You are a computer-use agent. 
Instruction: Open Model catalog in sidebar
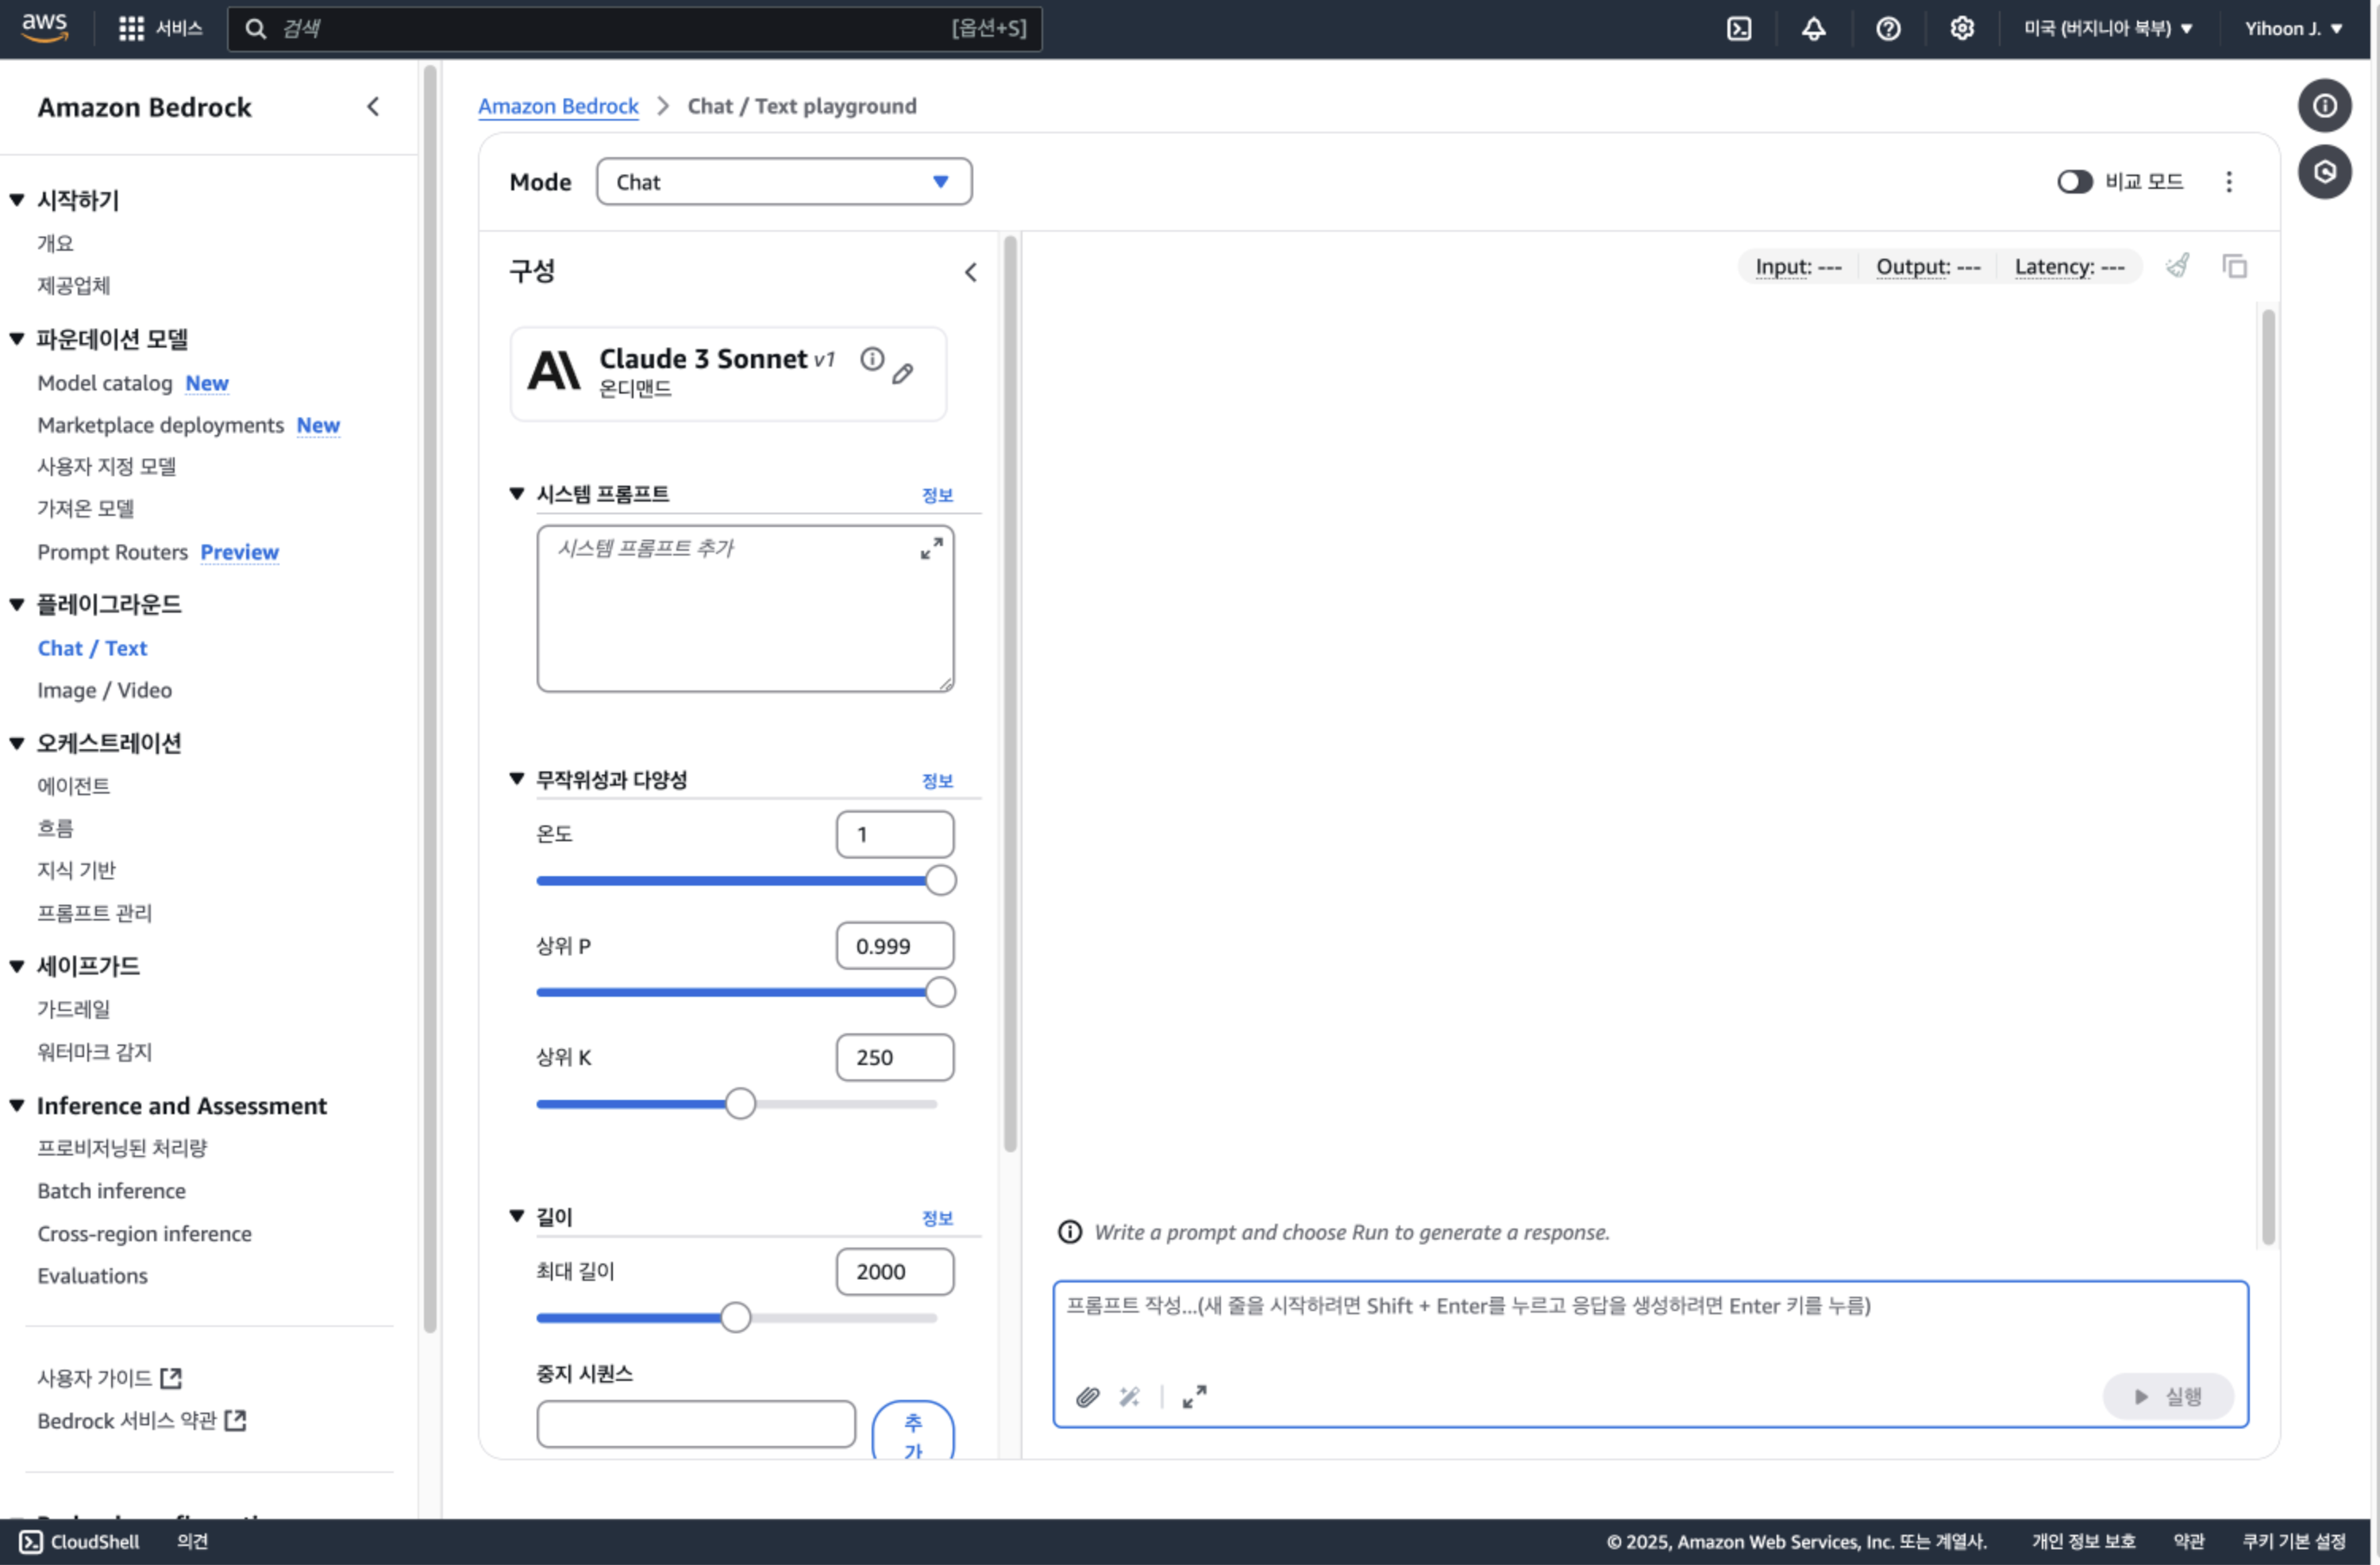coord(104,383)
